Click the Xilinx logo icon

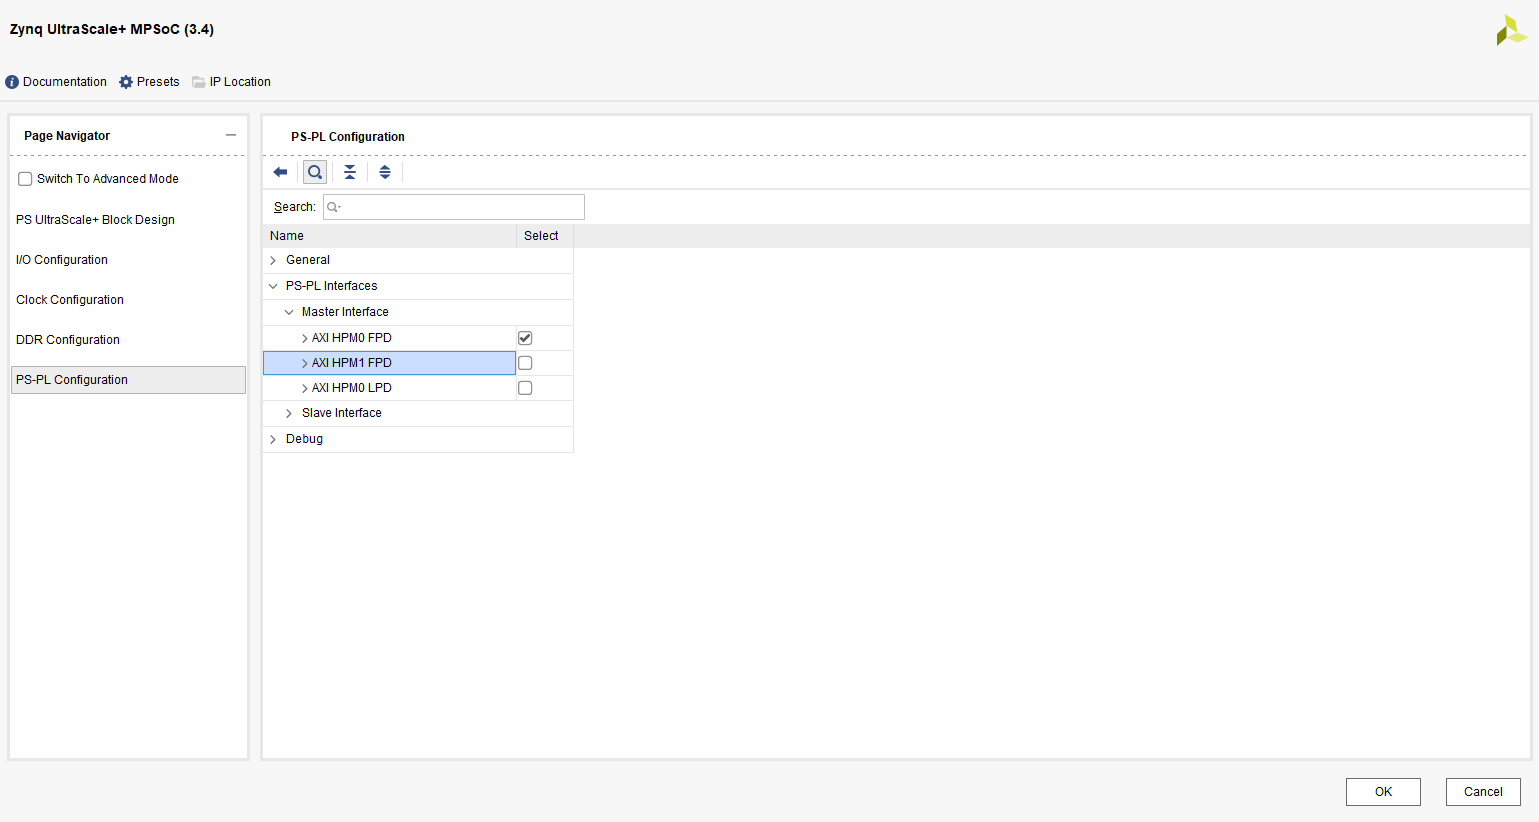click(x=1511, y=30)
